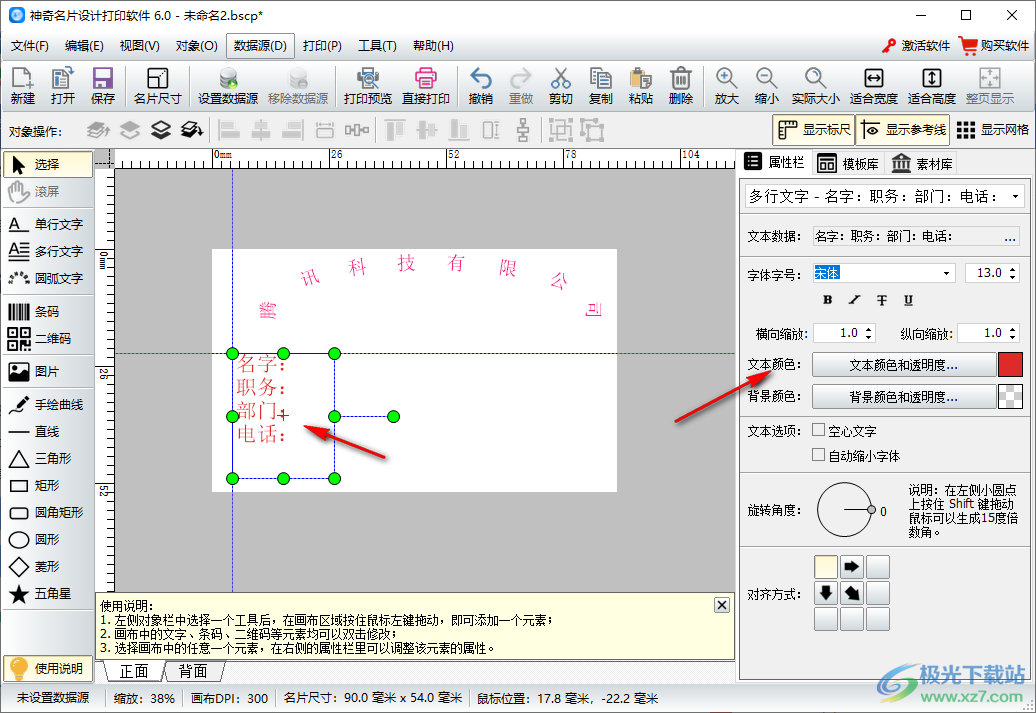1036x713 pixels.
Task: Open 打印预览 print preview
Action: (x=368, y=86)
